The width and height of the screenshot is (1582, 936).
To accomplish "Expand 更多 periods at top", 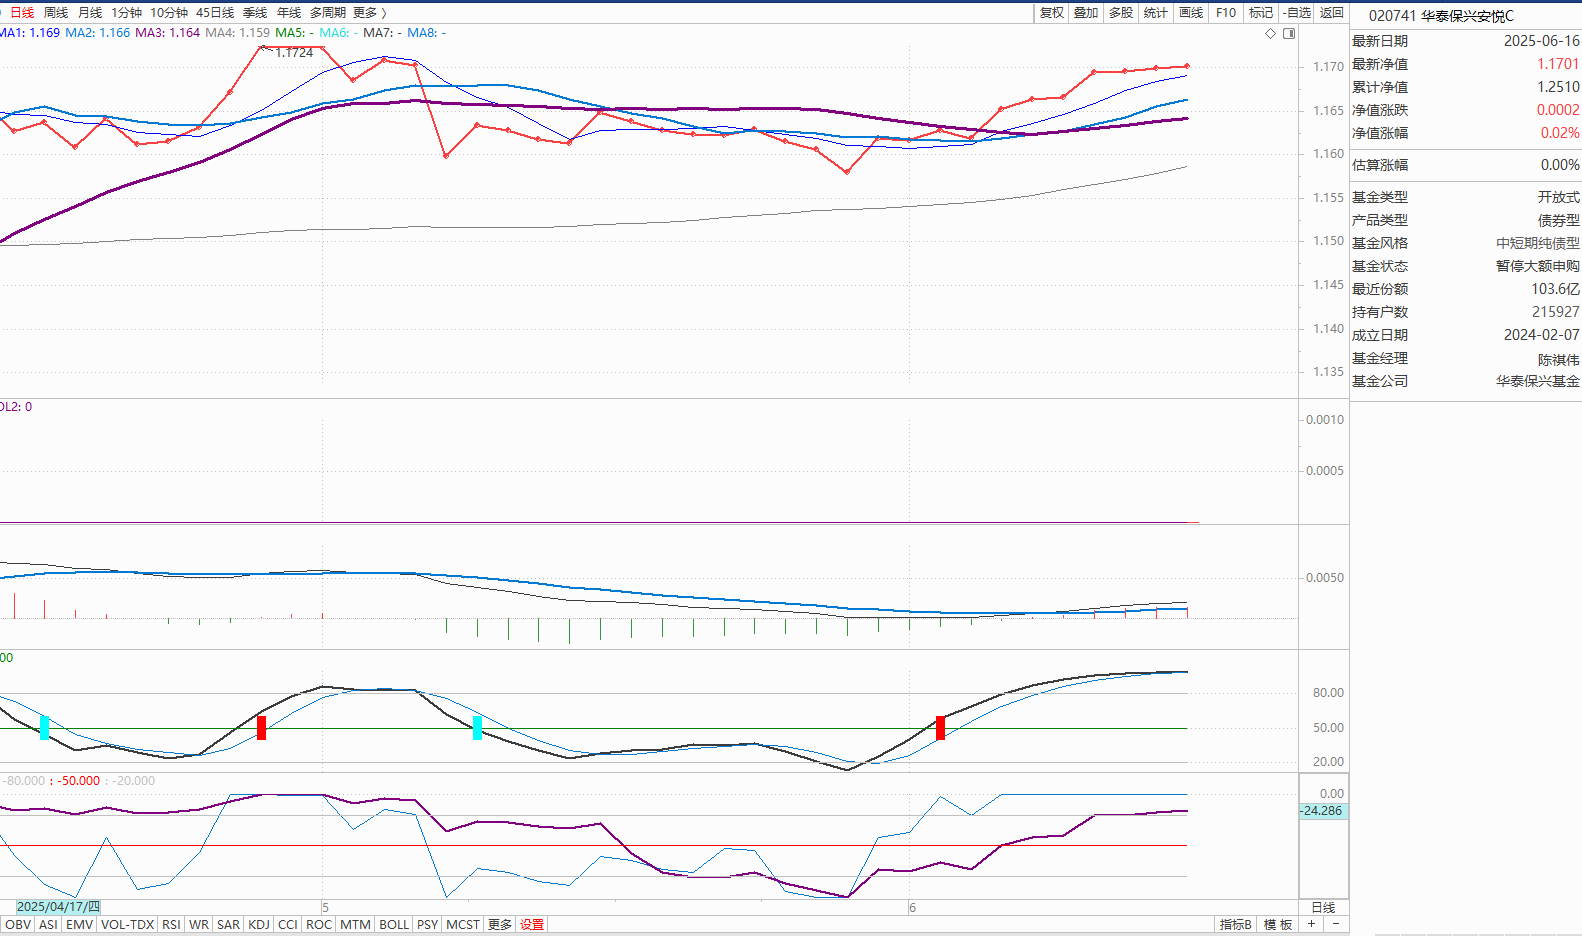I will tap(369, 13).
